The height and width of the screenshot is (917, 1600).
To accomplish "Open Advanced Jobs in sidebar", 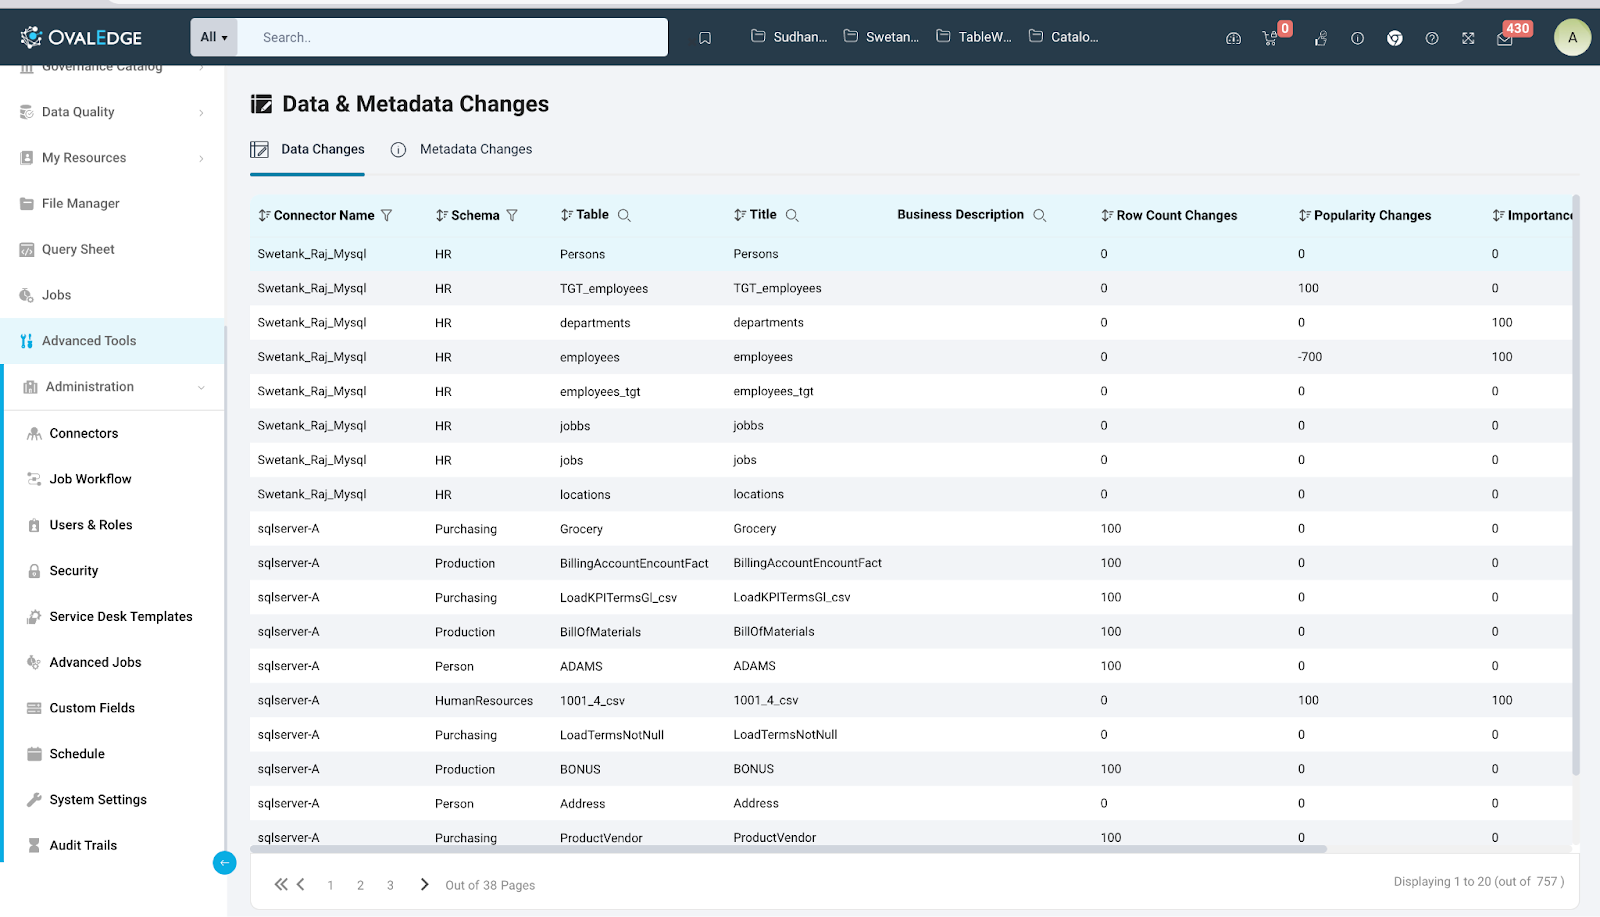I will coord(95,662).
